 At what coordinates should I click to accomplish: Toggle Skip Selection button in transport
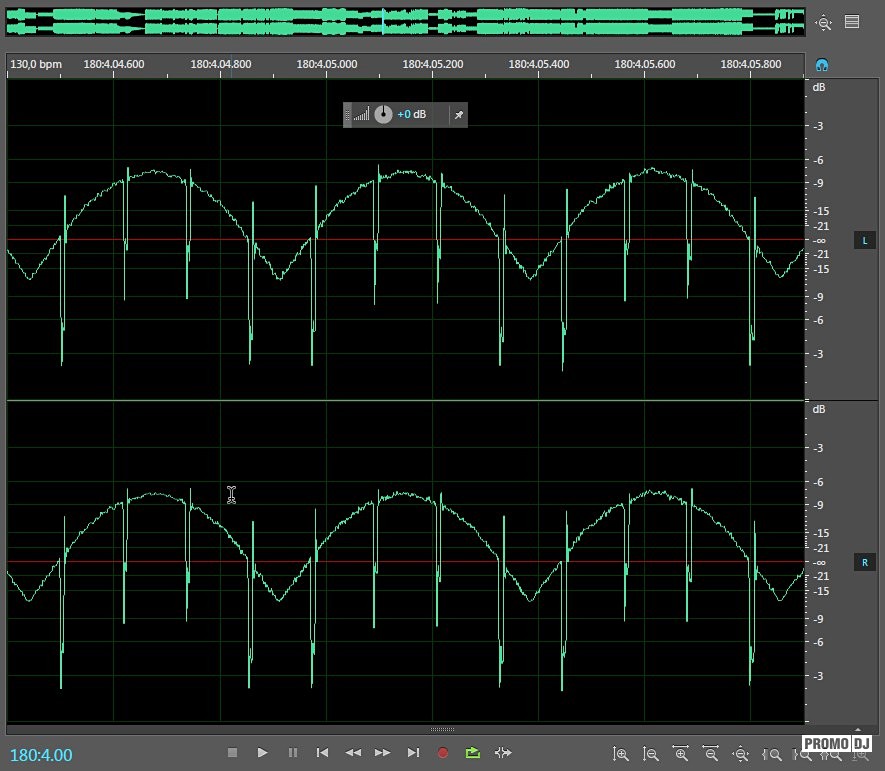point(503,752)
